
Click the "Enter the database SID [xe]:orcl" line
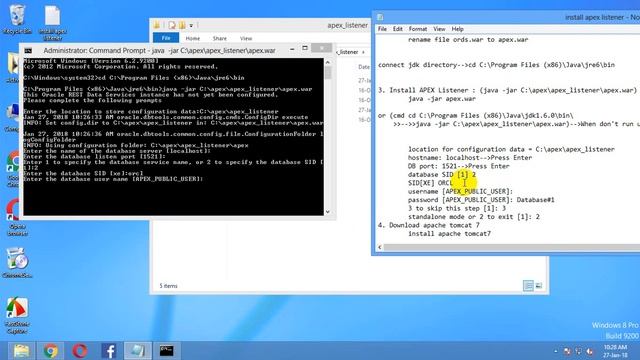pos(83,173)
